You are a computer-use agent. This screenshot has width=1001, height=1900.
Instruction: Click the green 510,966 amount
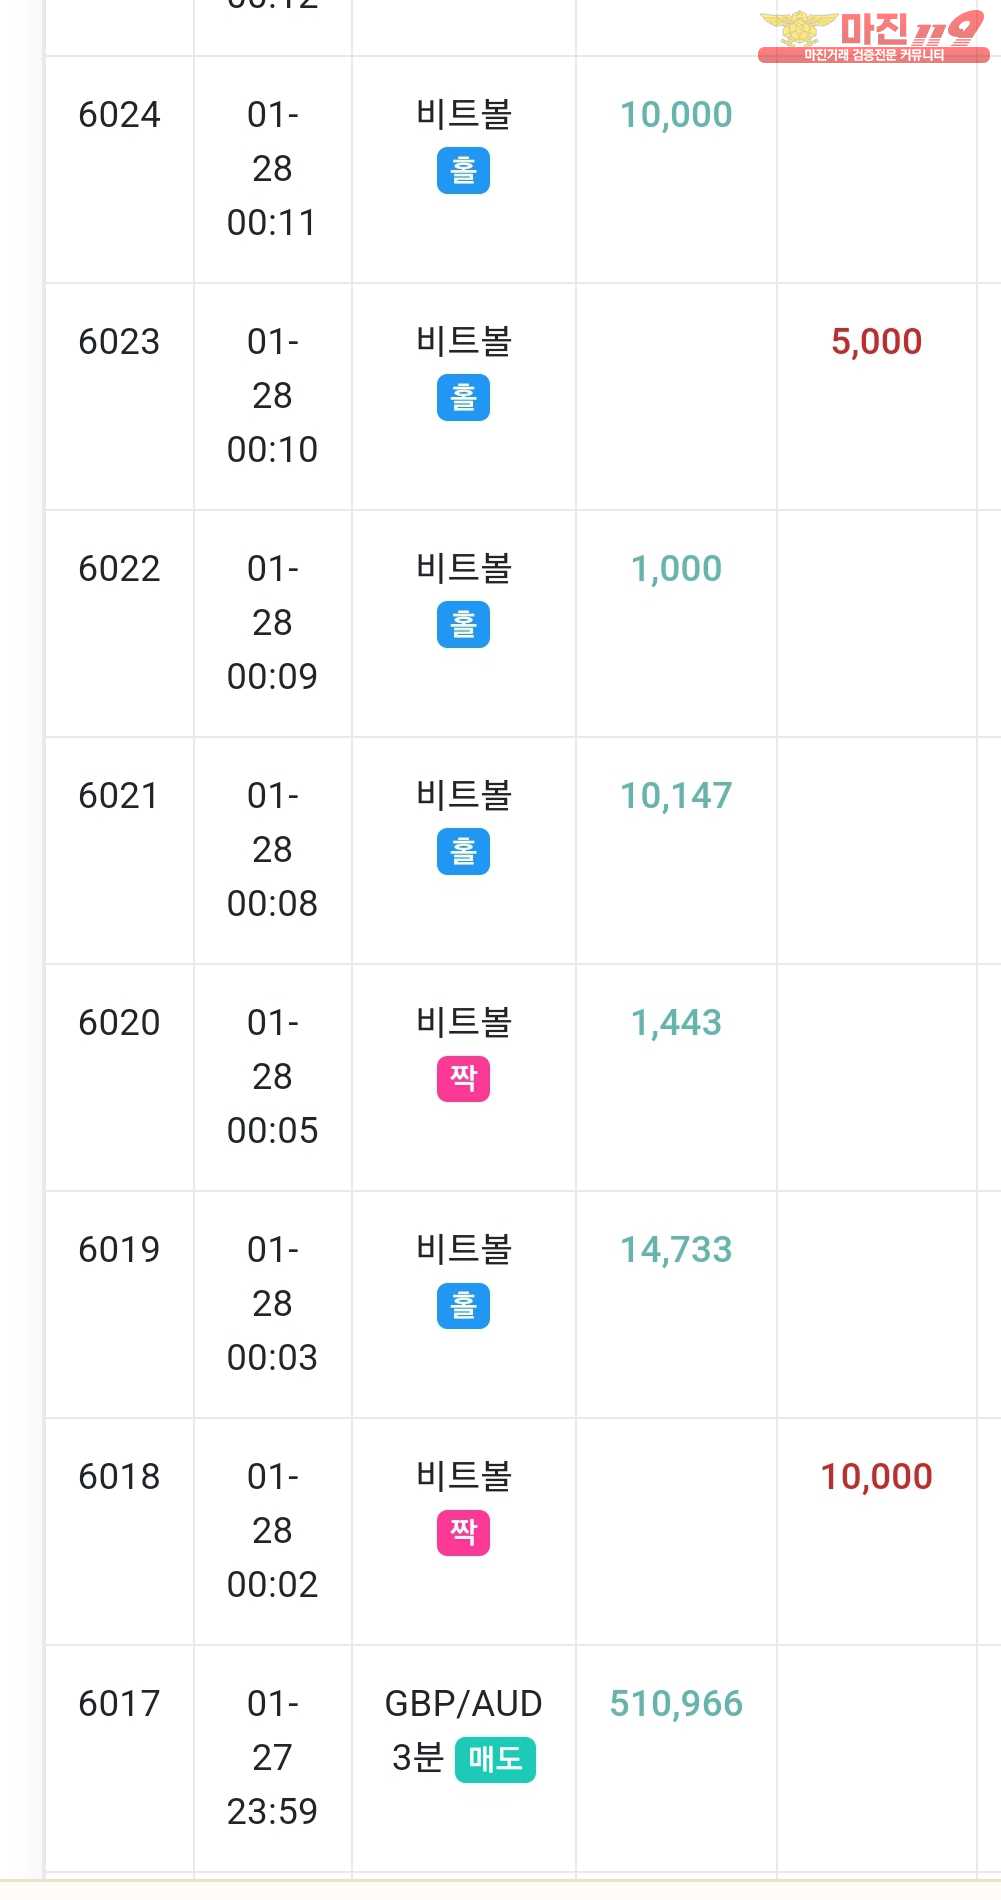(x=676, y=1704)
